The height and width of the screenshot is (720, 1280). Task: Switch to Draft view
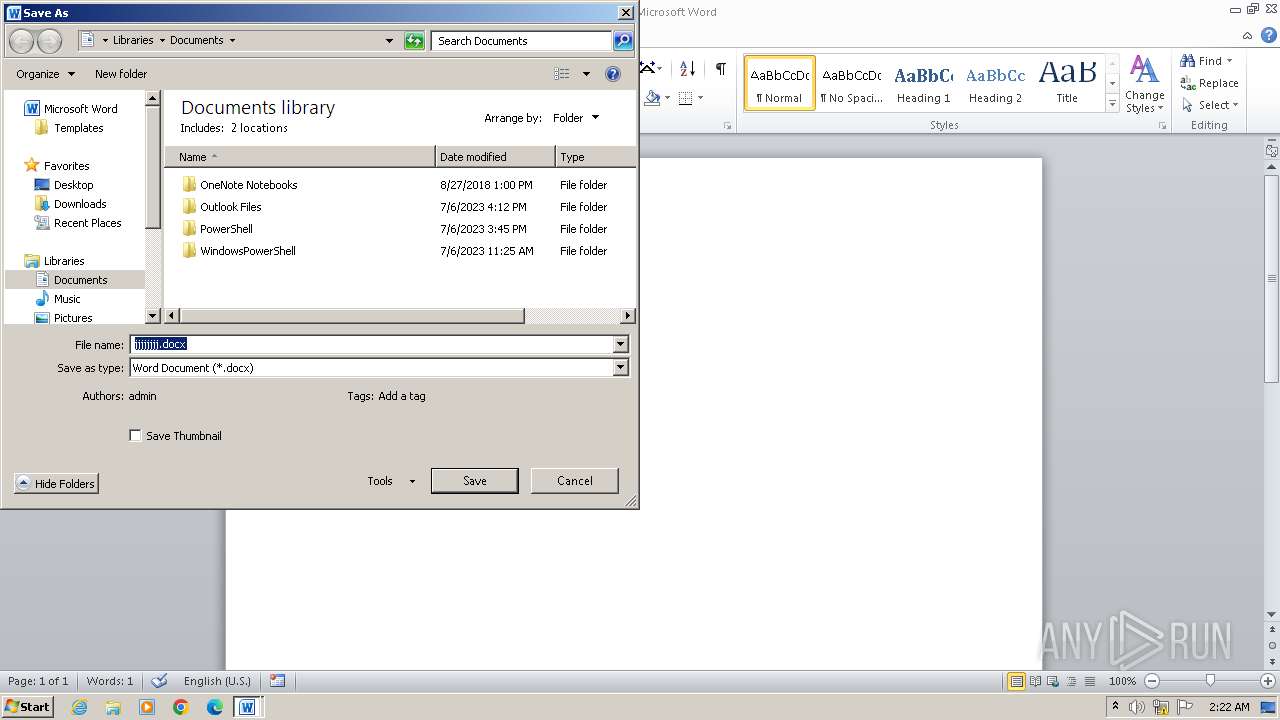coord(1088,681)
